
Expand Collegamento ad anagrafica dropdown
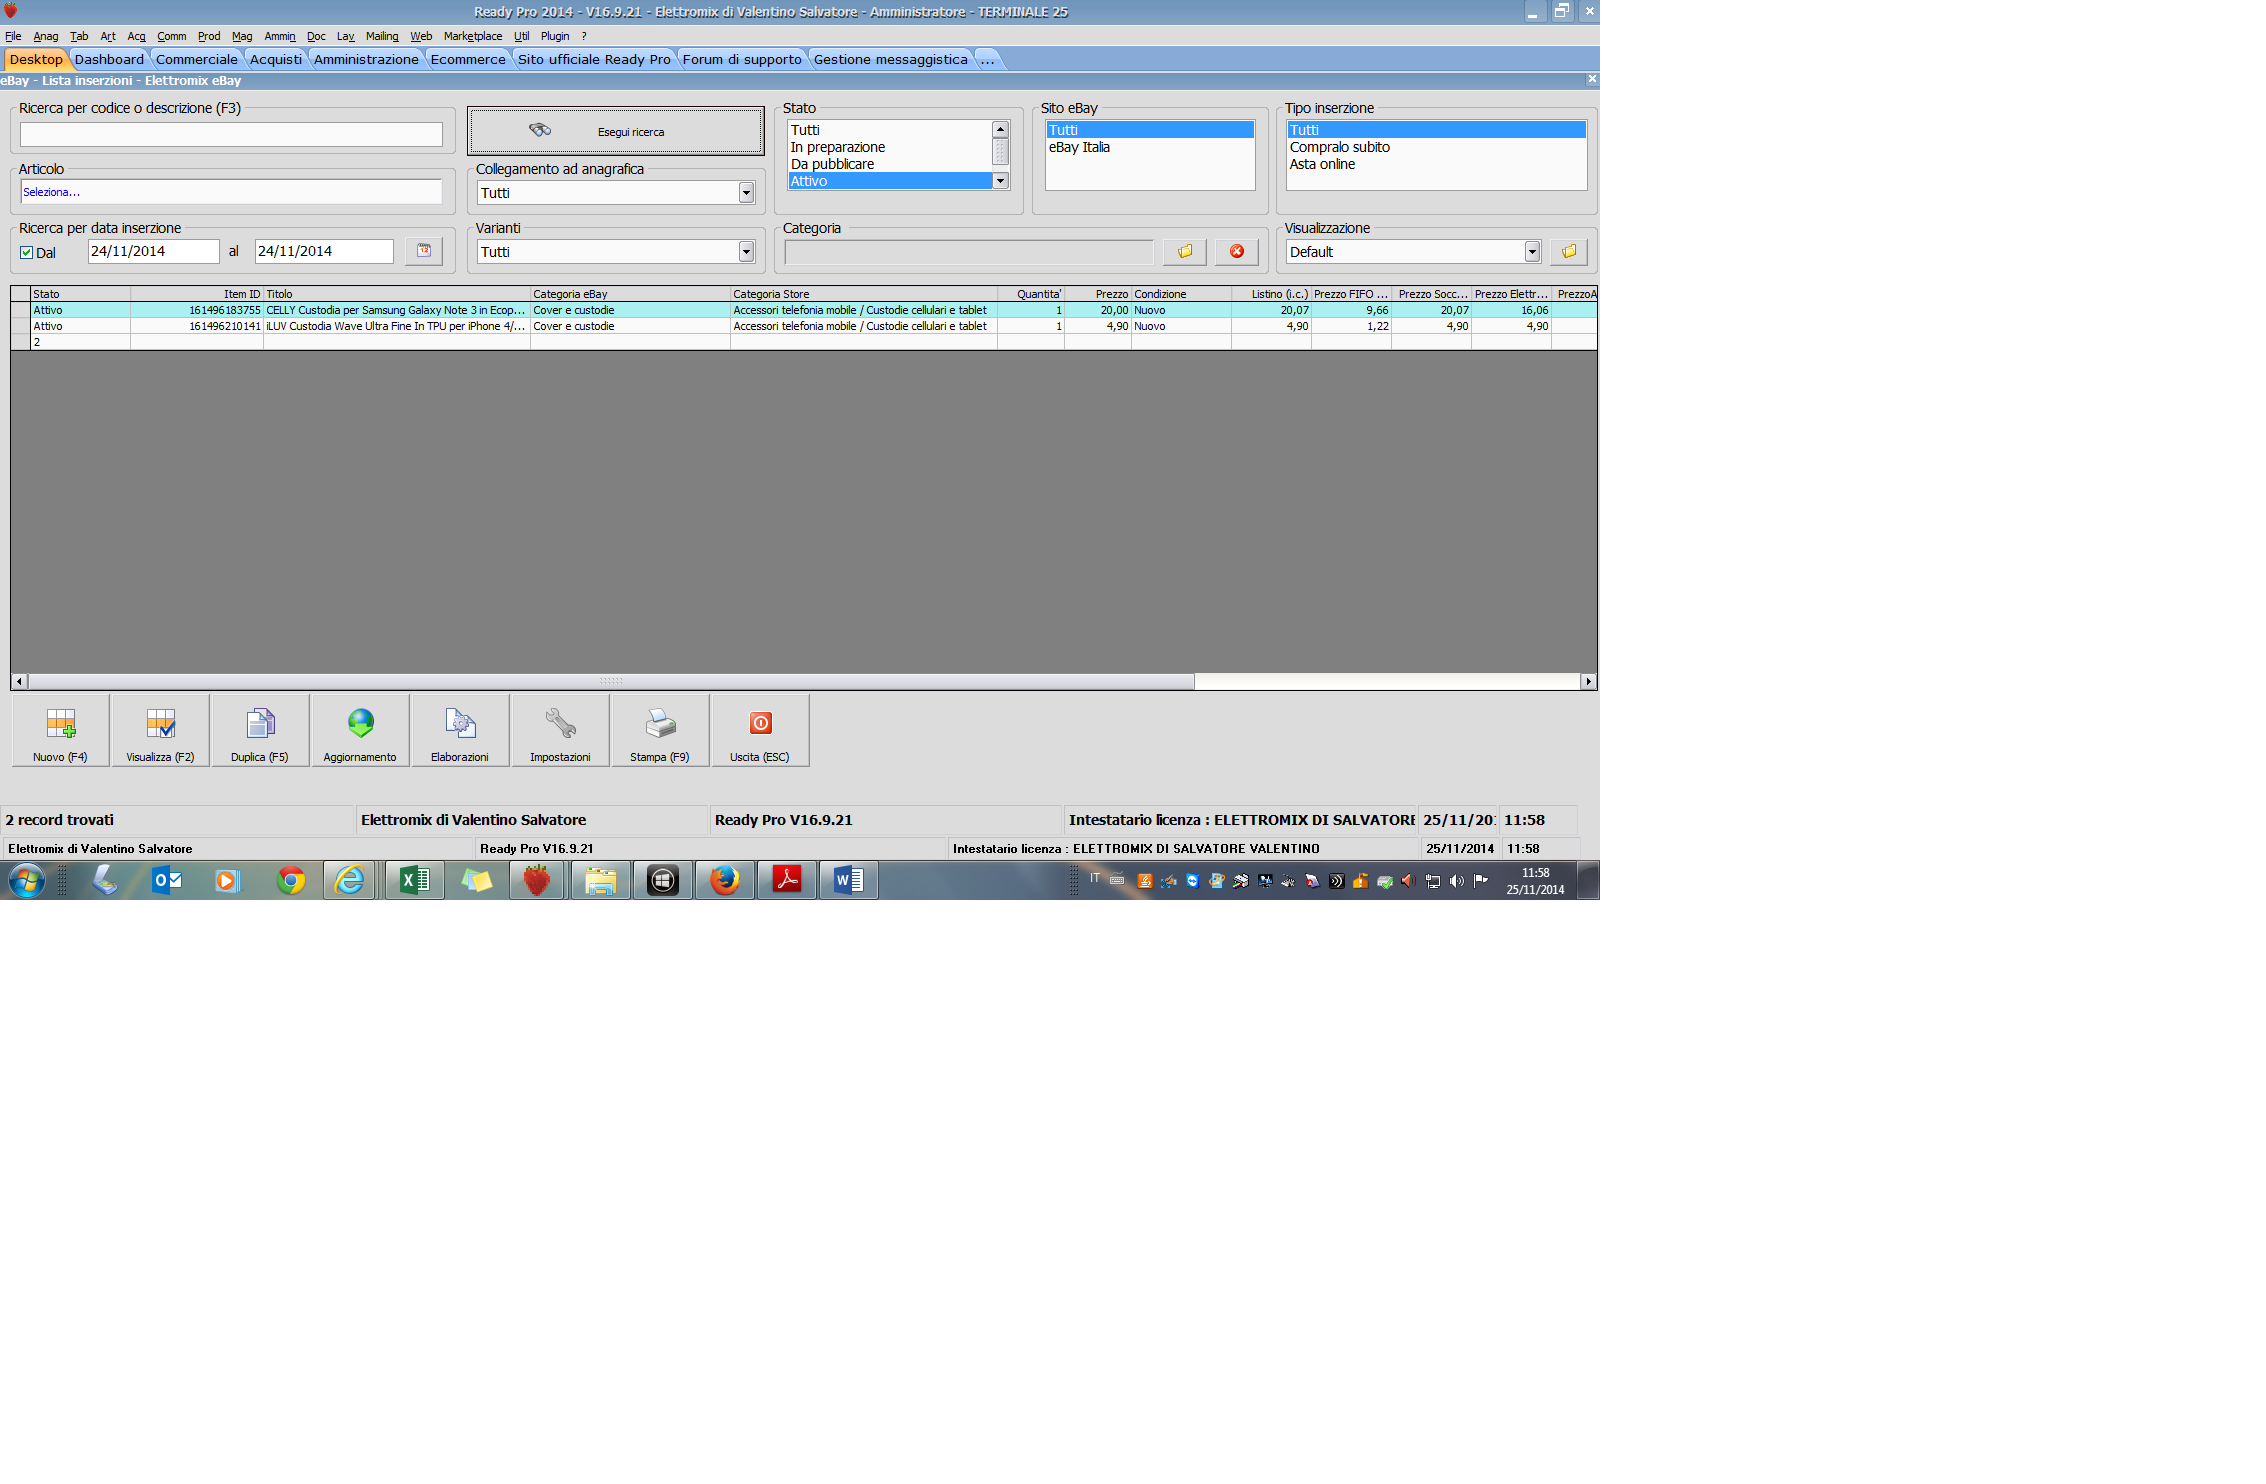coord(746,193)
